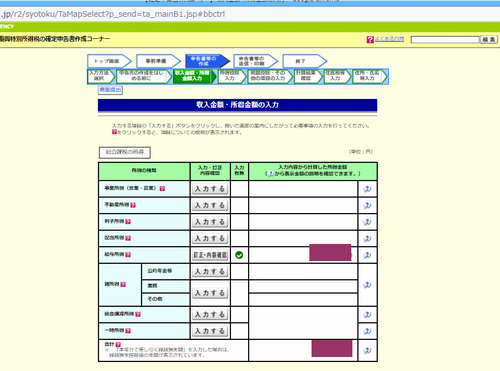
Task: Select the 住所・氏名等入力 sub-step
Action: (x=370, y=76)
